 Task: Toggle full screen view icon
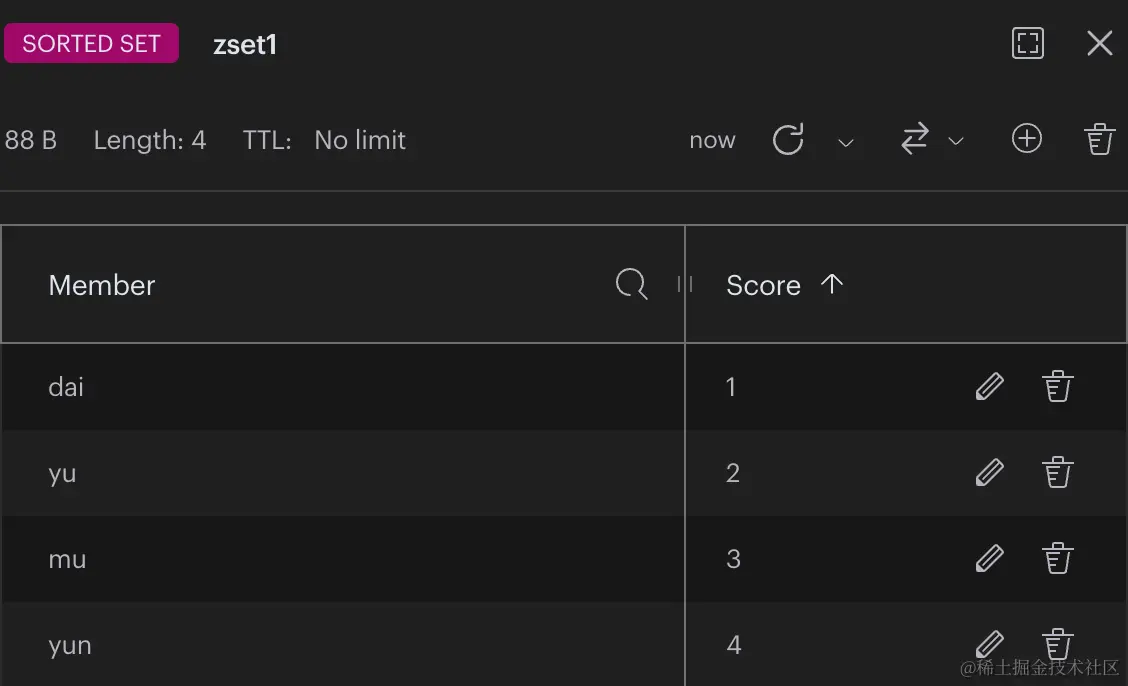click(1028, 43)
